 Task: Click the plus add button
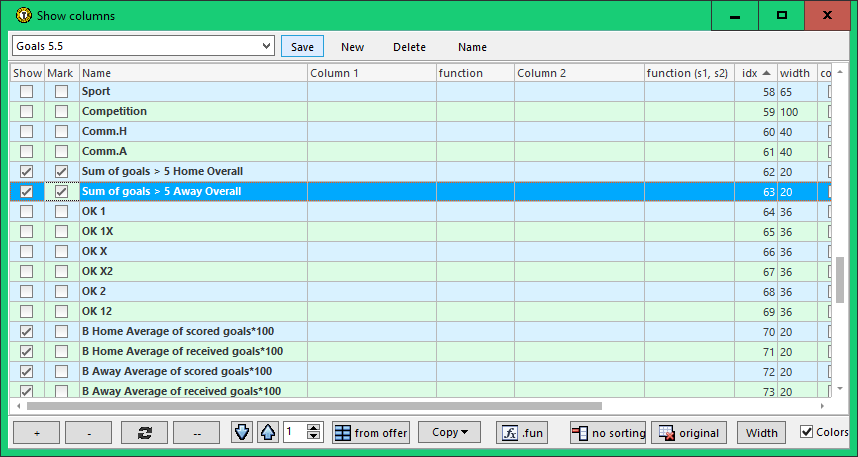pos(35,433)
